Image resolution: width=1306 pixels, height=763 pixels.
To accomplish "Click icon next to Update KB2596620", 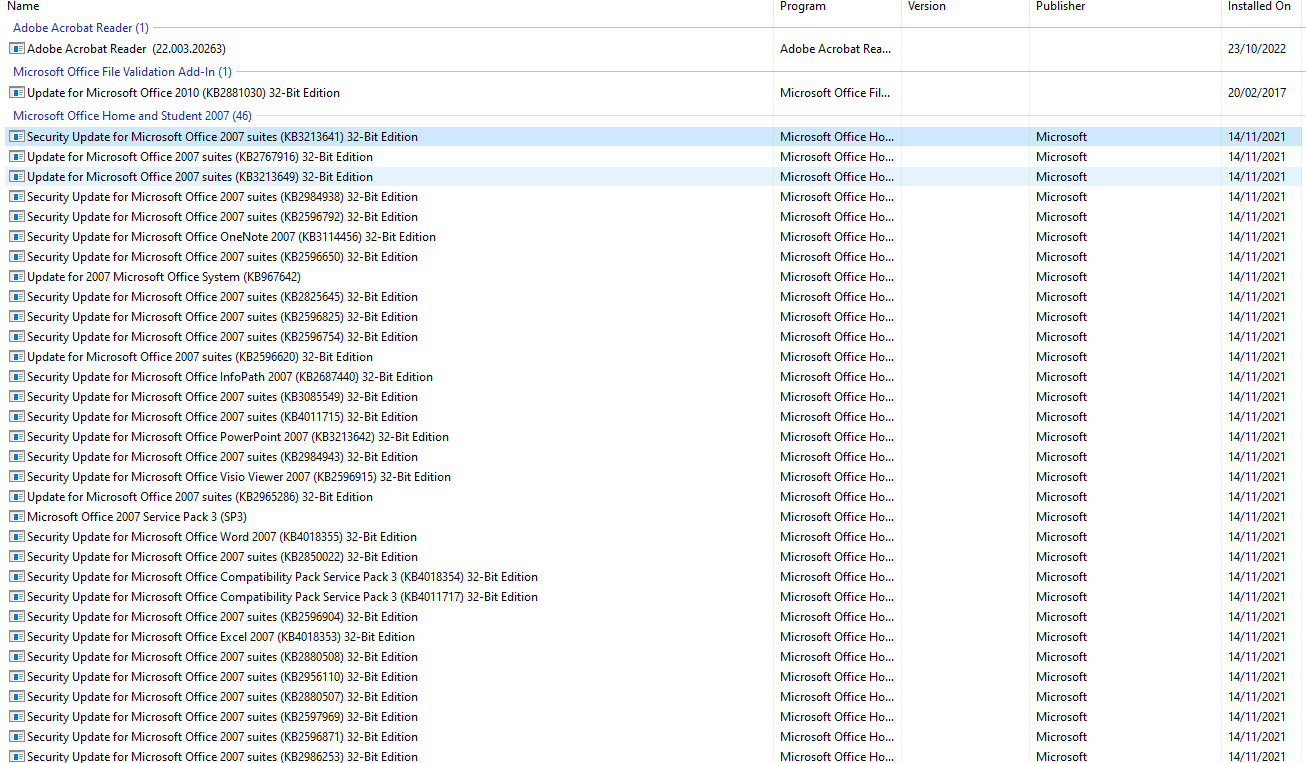I will [x=17, y=356].
